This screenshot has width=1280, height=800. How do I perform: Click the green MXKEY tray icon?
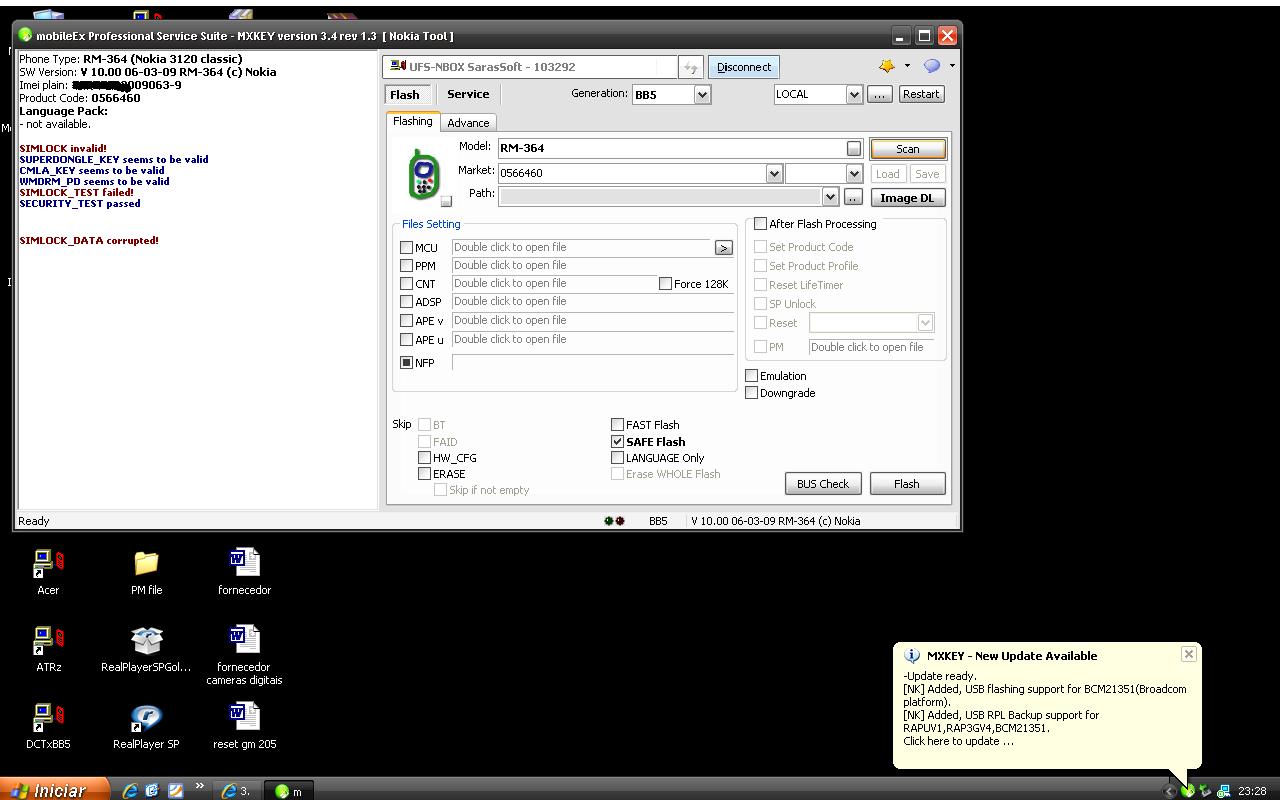(1188, 791)
